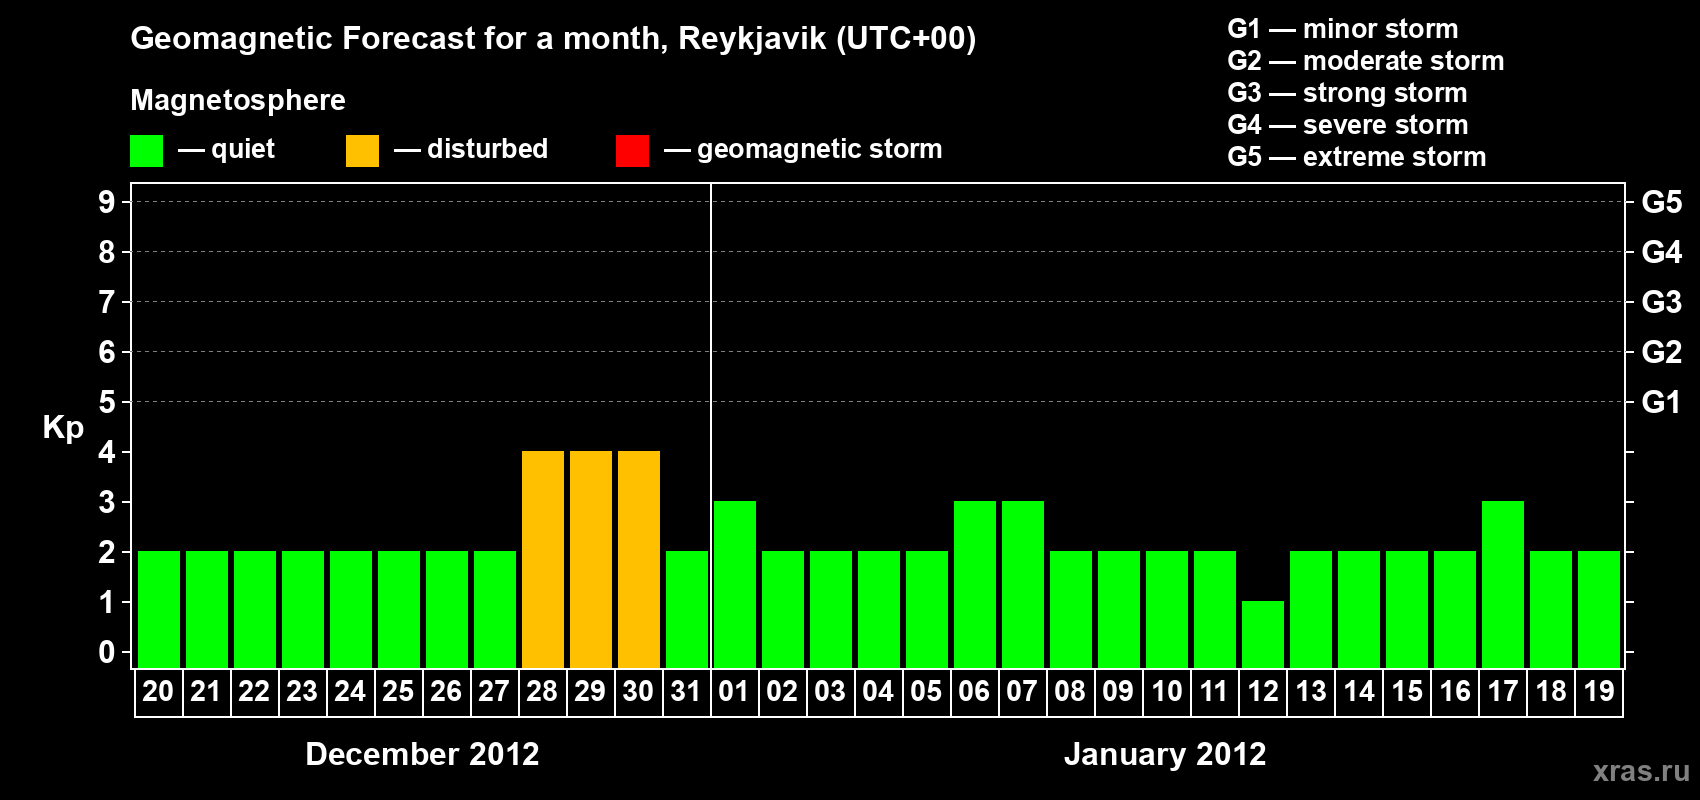
Task: Click date label "20" on the axis
Action: click(158, 691)
